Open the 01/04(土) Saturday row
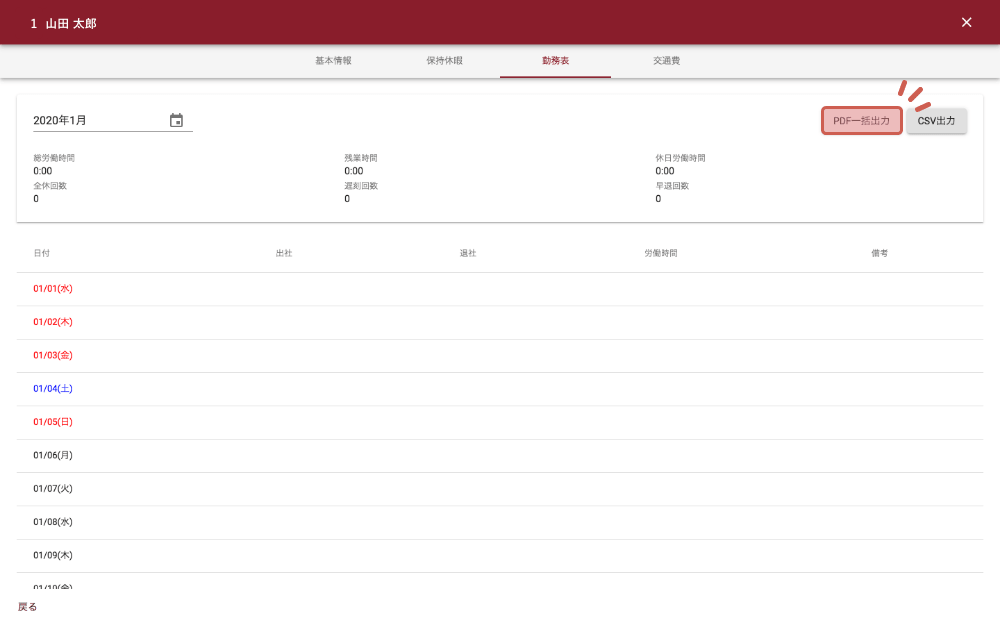 tap(53, 389)
